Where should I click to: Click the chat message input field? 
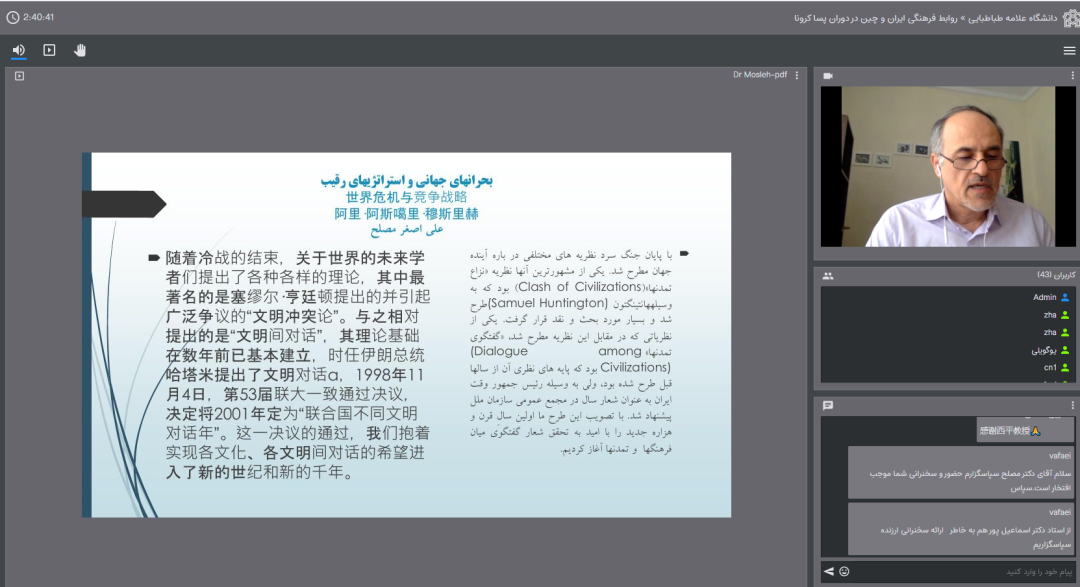(960, 571)
